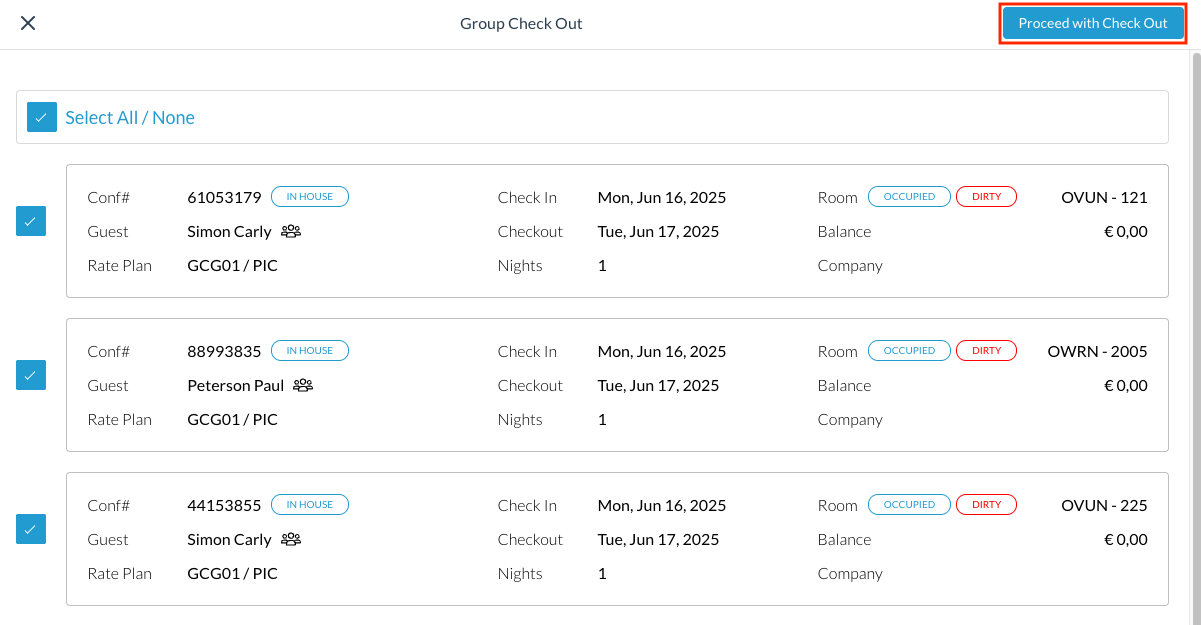The height and width of the screenshot is (625, 1201).
Task: Click the group icon beside guest in reservation 44153855
Action: tap(289, 539)
